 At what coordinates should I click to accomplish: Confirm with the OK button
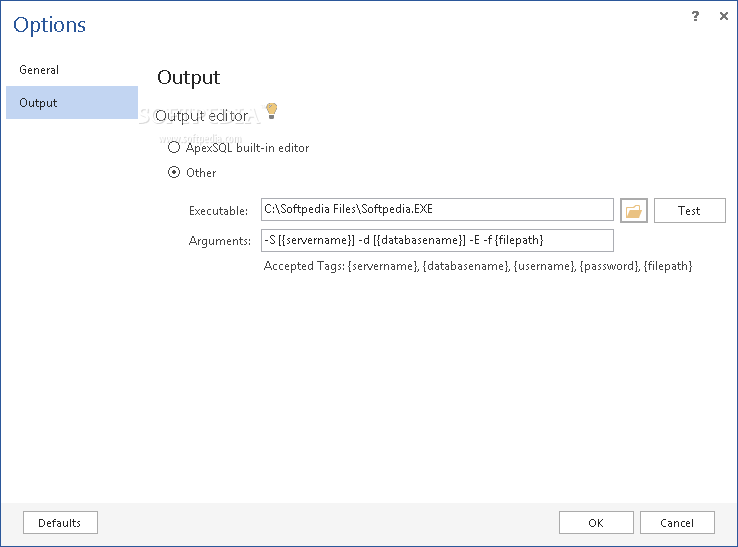(x=596, y=523)
